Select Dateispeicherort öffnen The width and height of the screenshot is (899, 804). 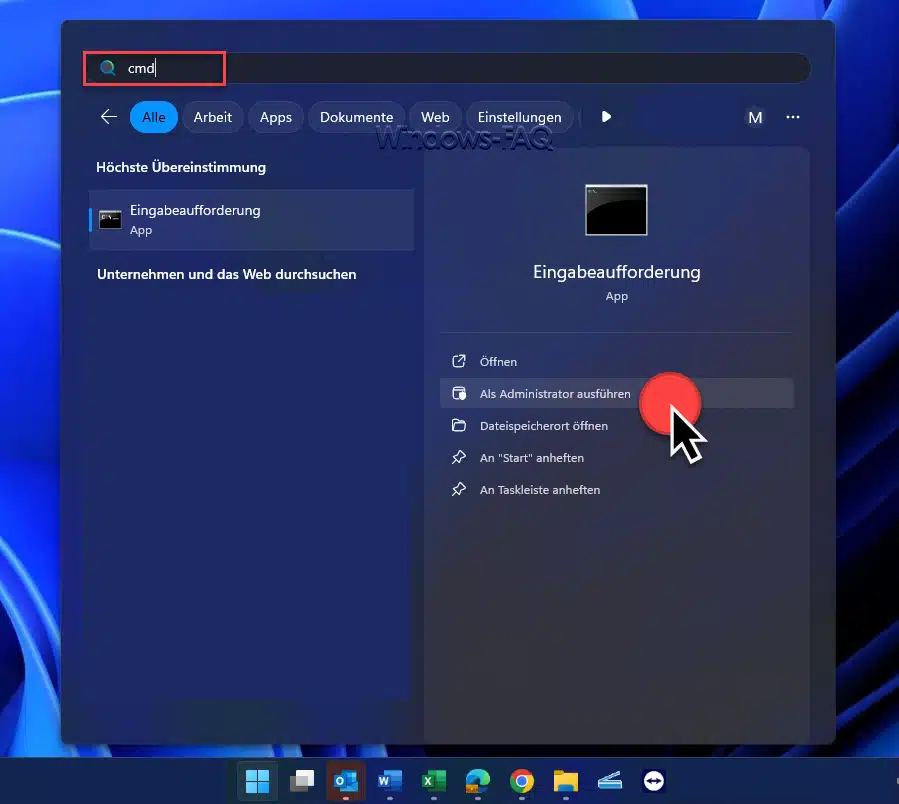(x=617, y=426)
